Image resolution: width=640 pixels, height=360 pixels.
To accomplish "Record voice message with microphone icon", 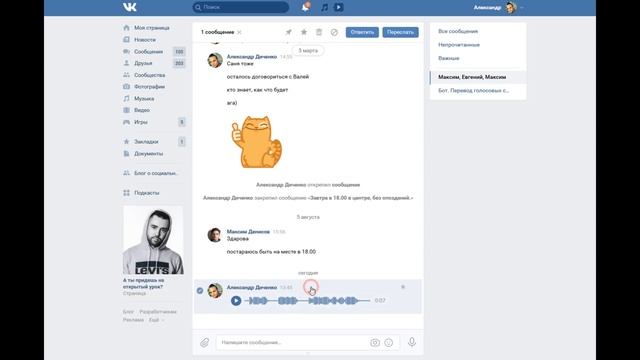I will coord(412,342).
